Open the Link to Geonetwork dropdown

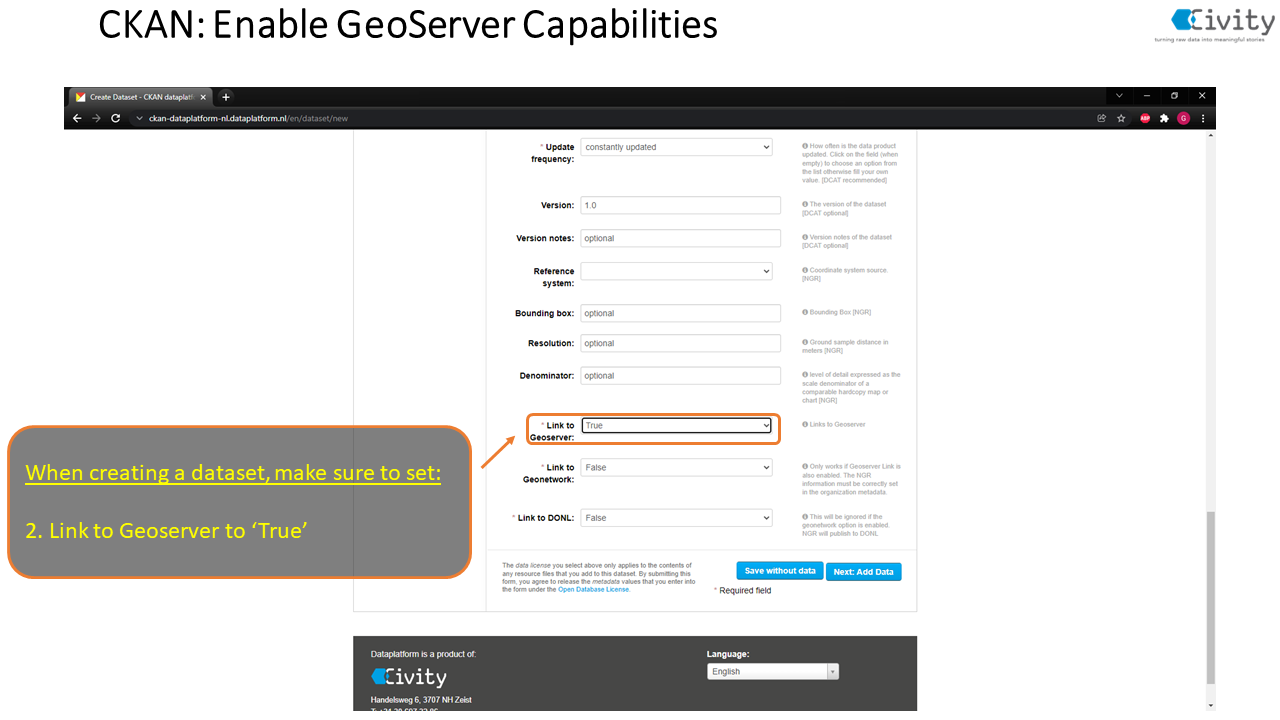[x=677, y=467]
